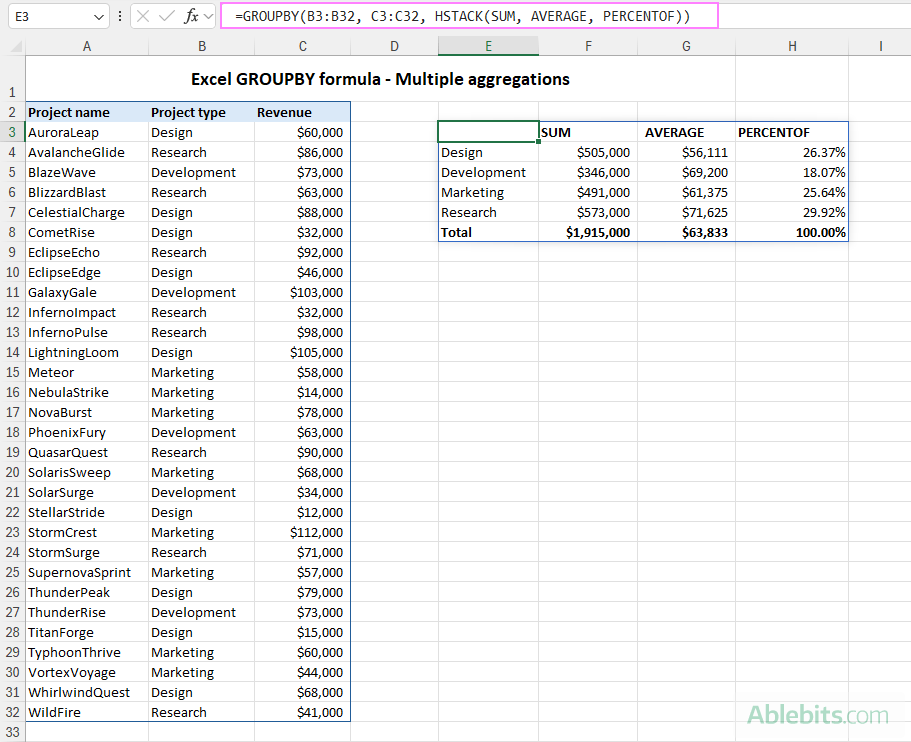Click the vertical ellipsis beside the Name Box

(120, 15)
